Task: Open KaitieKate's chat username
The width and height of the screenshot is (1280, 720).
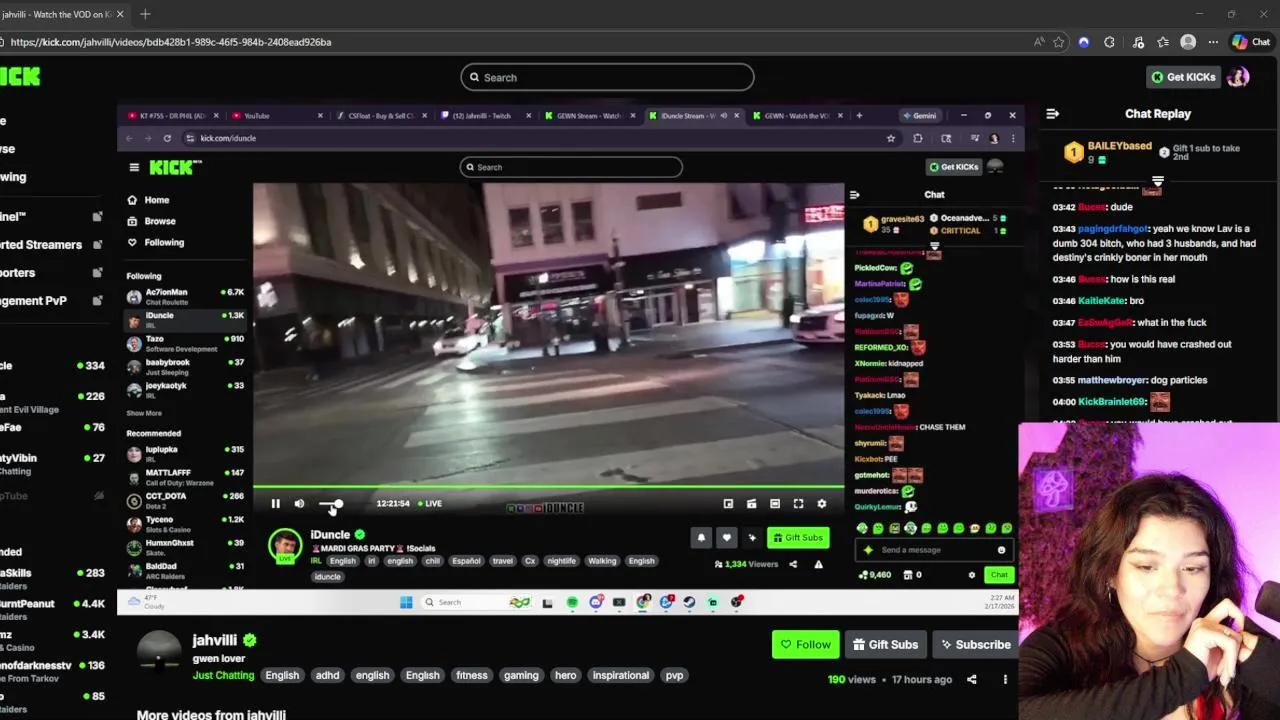Action: tap(1101, 301)
